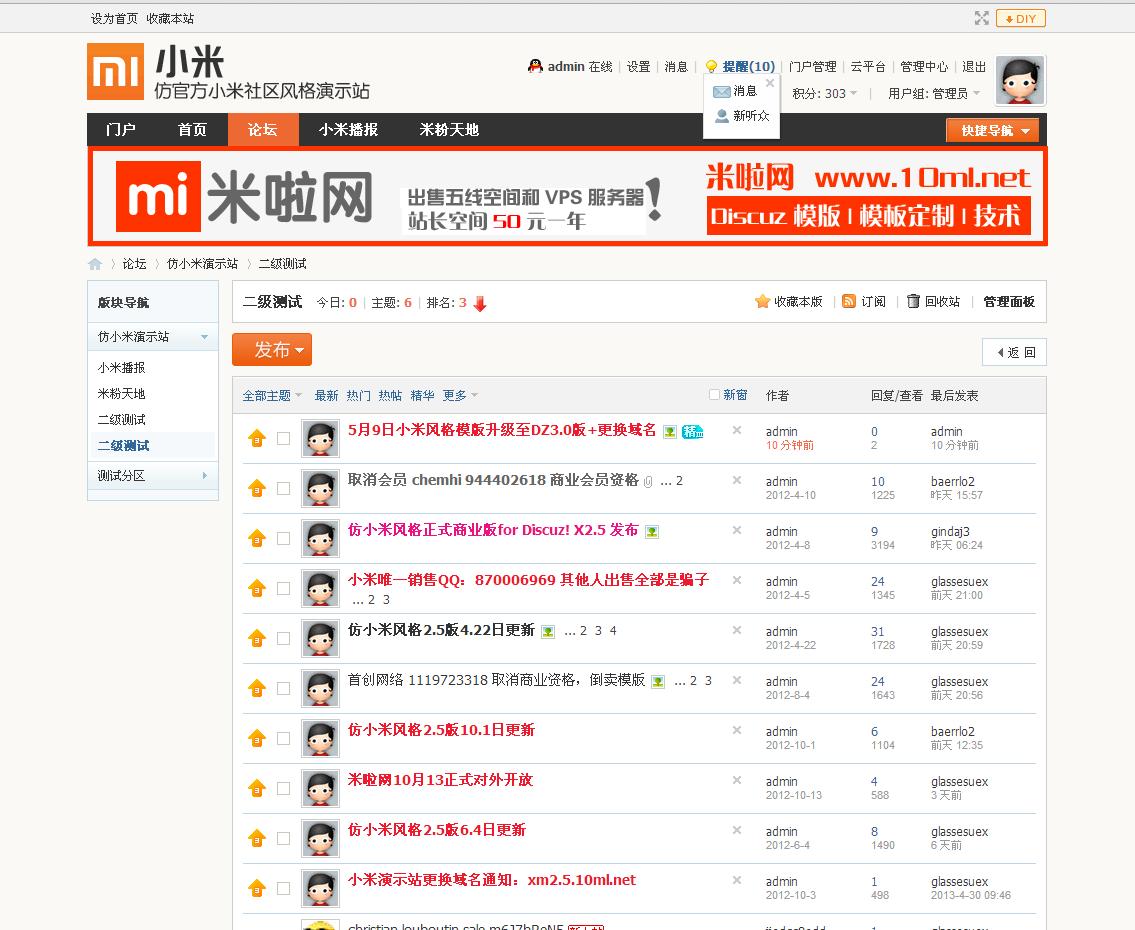Click X icon on 5月9日 thread row
The image size is (1135, 930).
tap(737, 430)
